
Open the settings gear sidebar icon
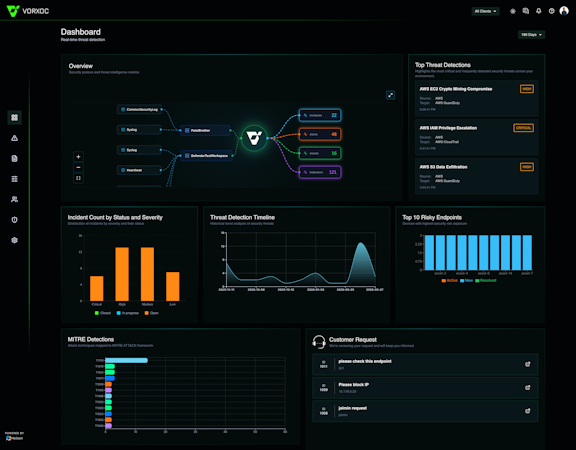[14, 240]
